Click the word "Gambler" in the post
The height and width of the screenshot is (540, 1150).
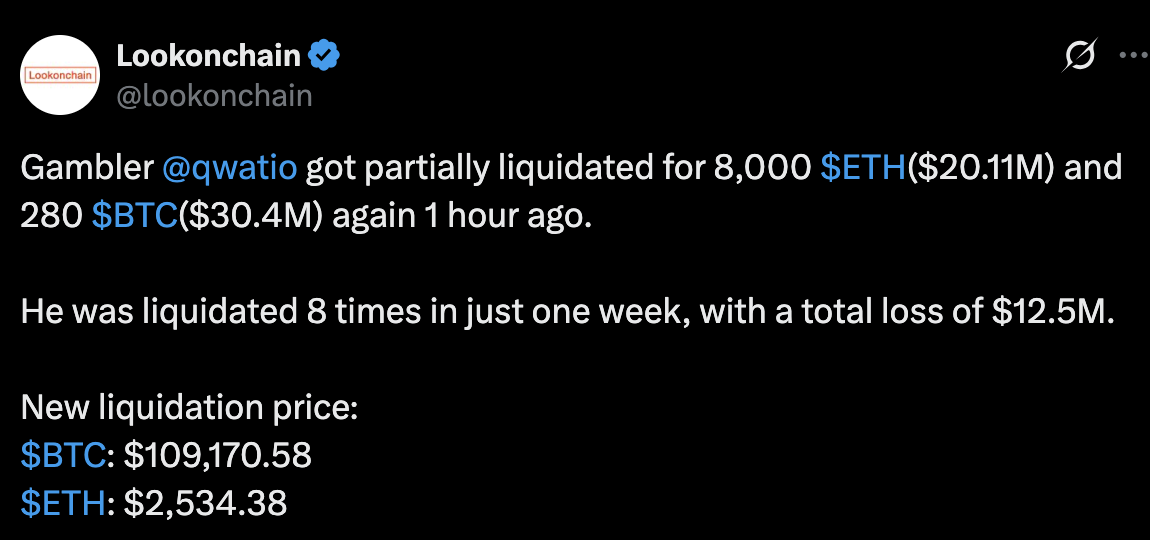tap(85, 169)
